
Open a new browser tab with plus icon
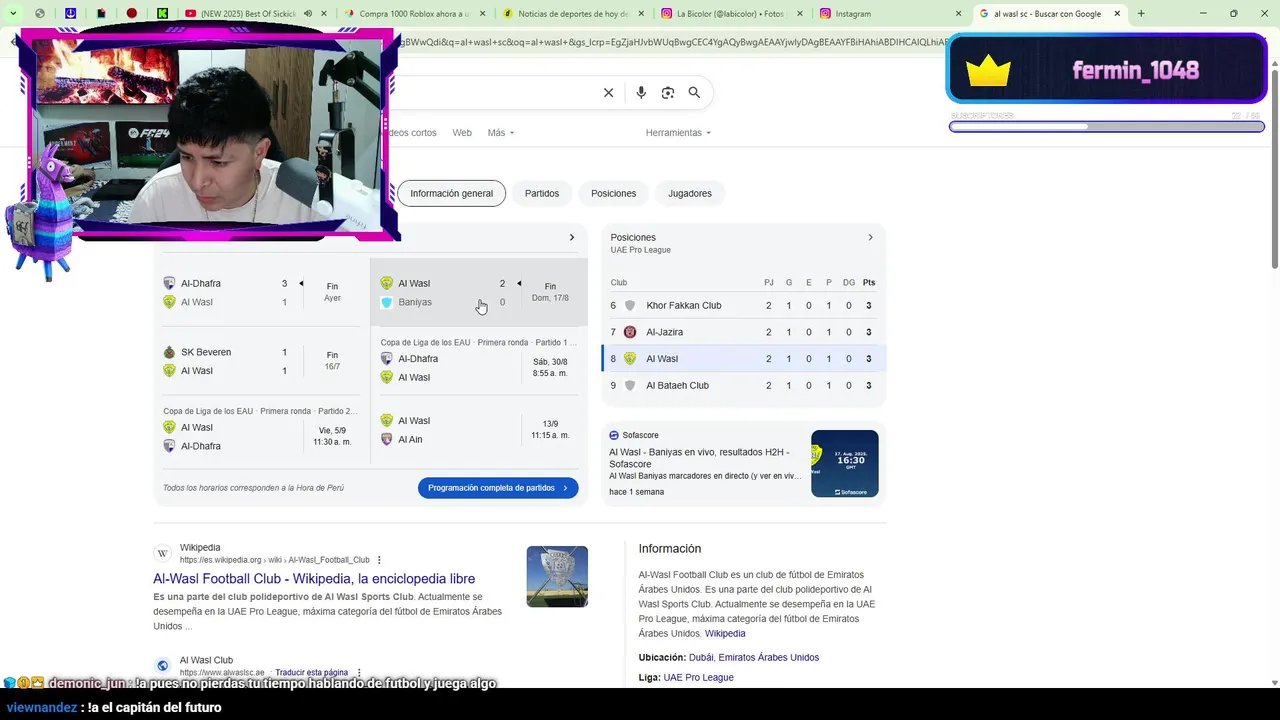click(1141, 14)
